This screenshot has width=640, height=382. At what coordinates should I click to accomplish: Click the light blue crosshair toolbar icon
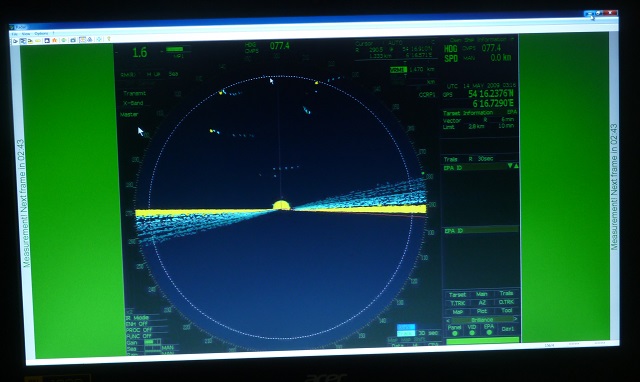pos(99,40)
